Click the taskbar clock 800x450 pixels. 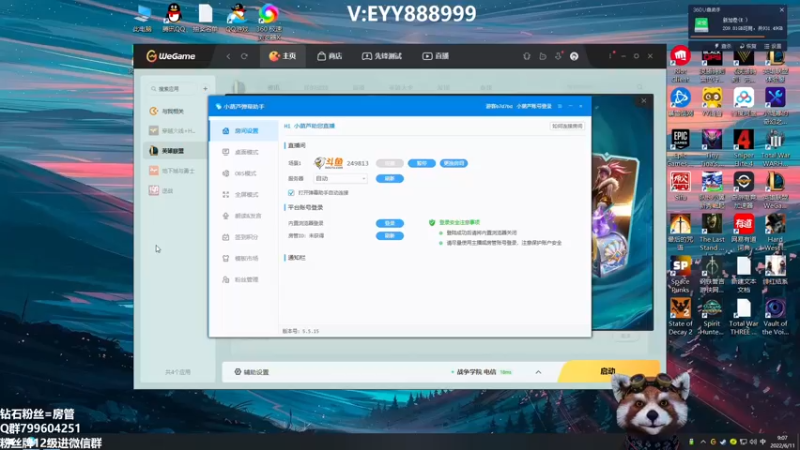point(782,441)
